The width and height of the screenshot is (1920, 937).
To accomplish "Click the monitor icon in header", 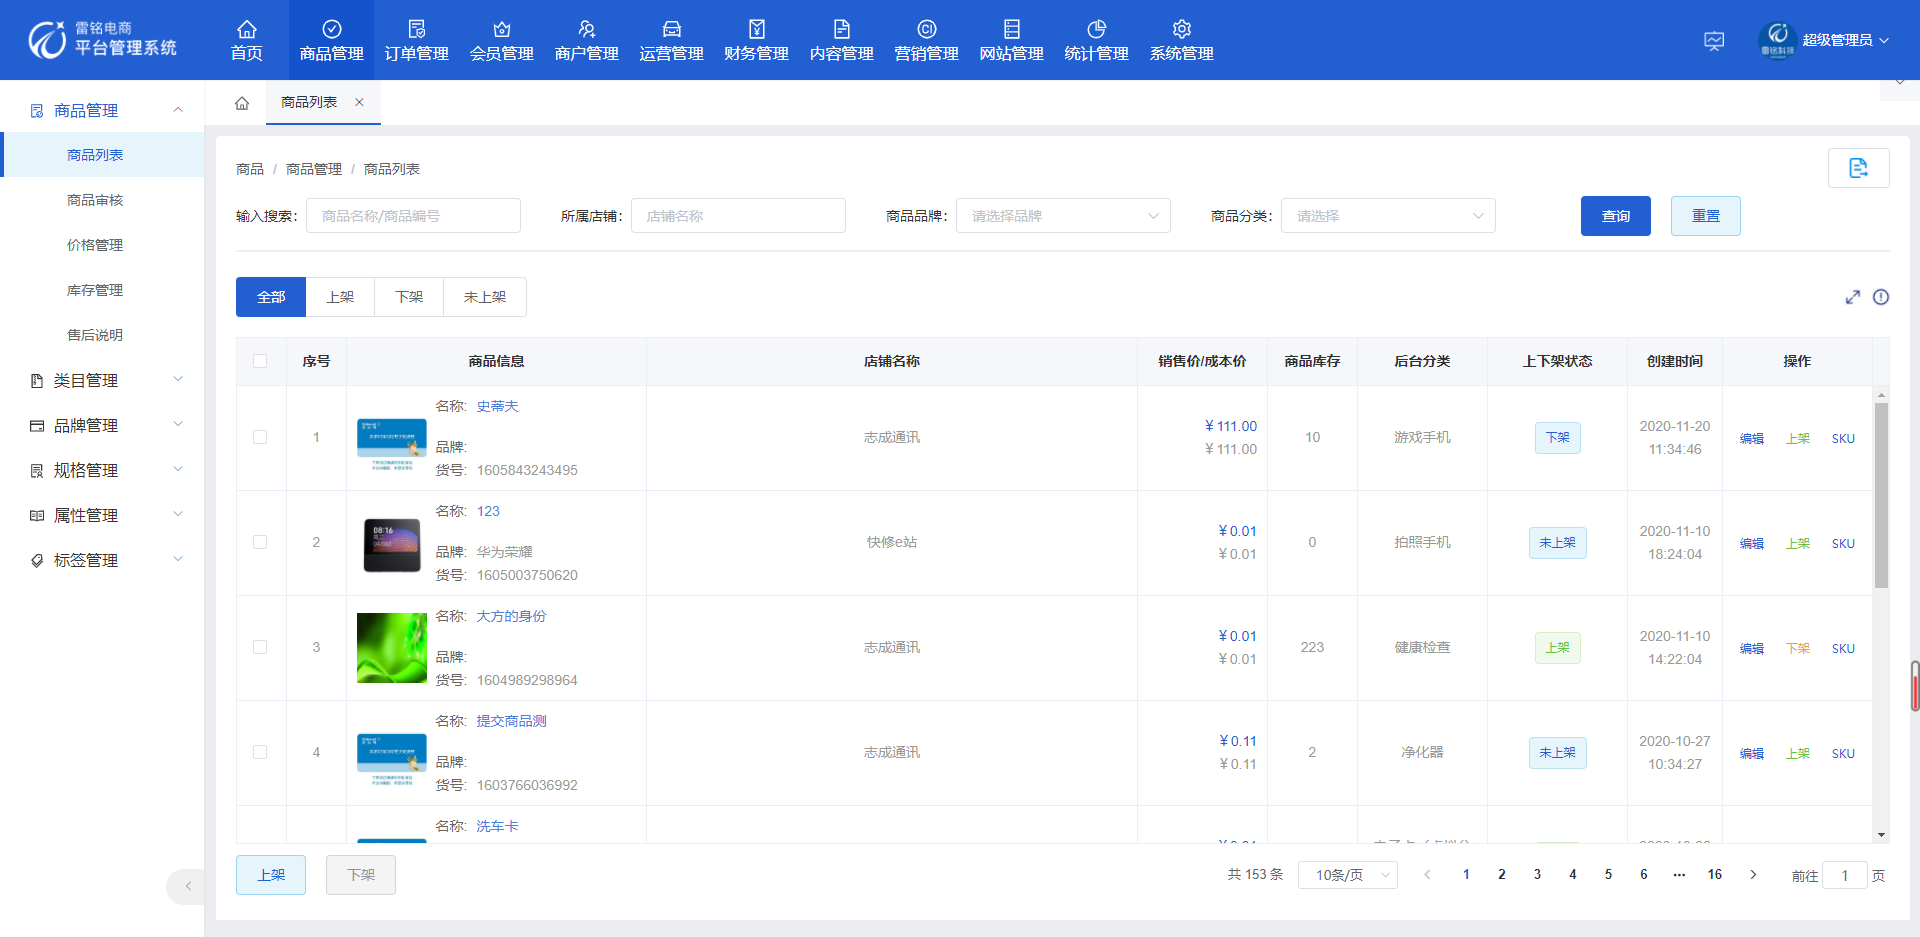I will 1714,41.
